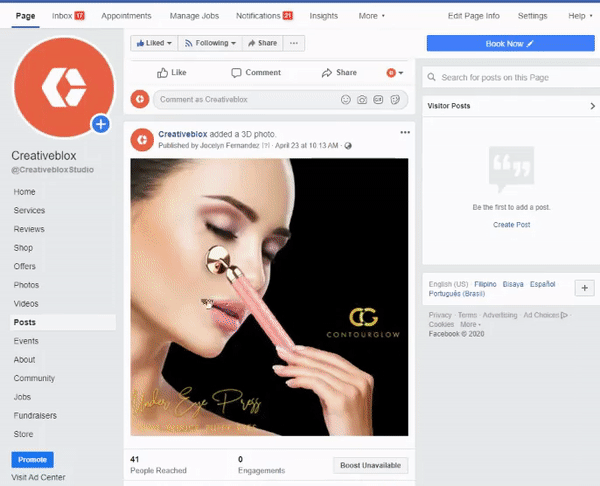The image size is (600, 486).
Task: Click in the Comment as Creativeblox field
Action: tap(280, 99)
